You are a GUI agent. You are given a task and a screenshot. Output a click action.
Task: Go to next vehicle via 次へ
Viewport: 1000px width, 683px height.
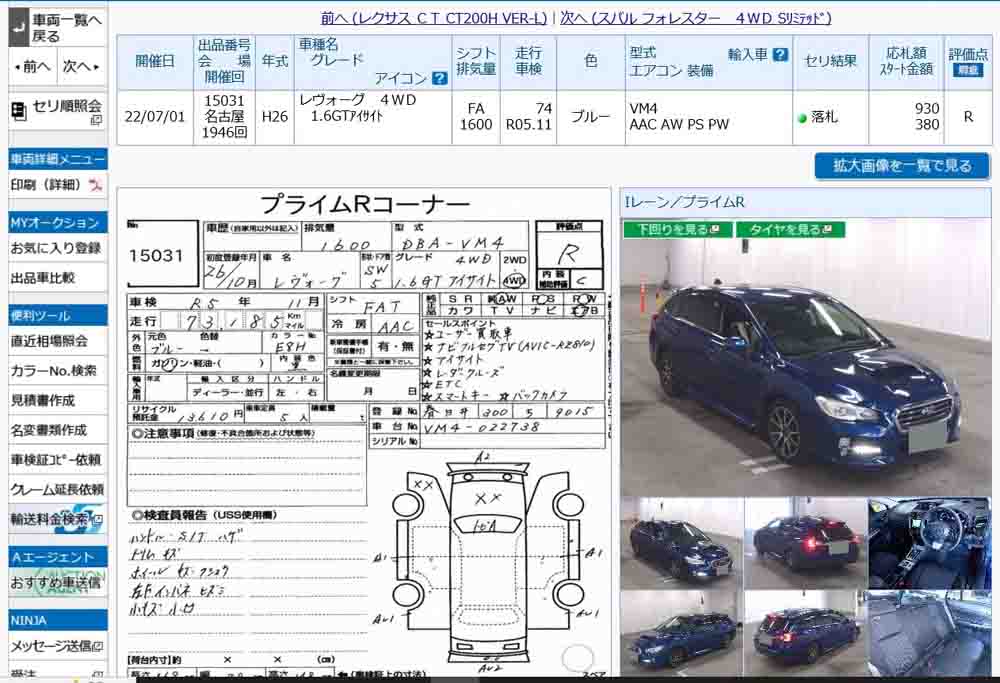(x=81, y=66)
